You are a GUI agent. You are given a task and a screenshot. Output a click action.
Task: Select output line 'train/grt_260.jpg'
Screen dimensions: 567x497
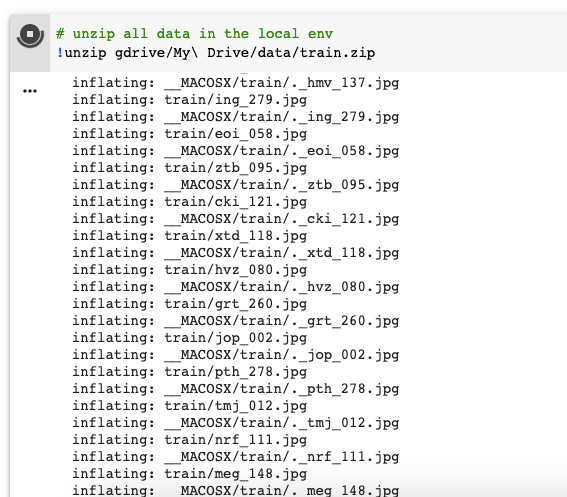coord(190,304)
